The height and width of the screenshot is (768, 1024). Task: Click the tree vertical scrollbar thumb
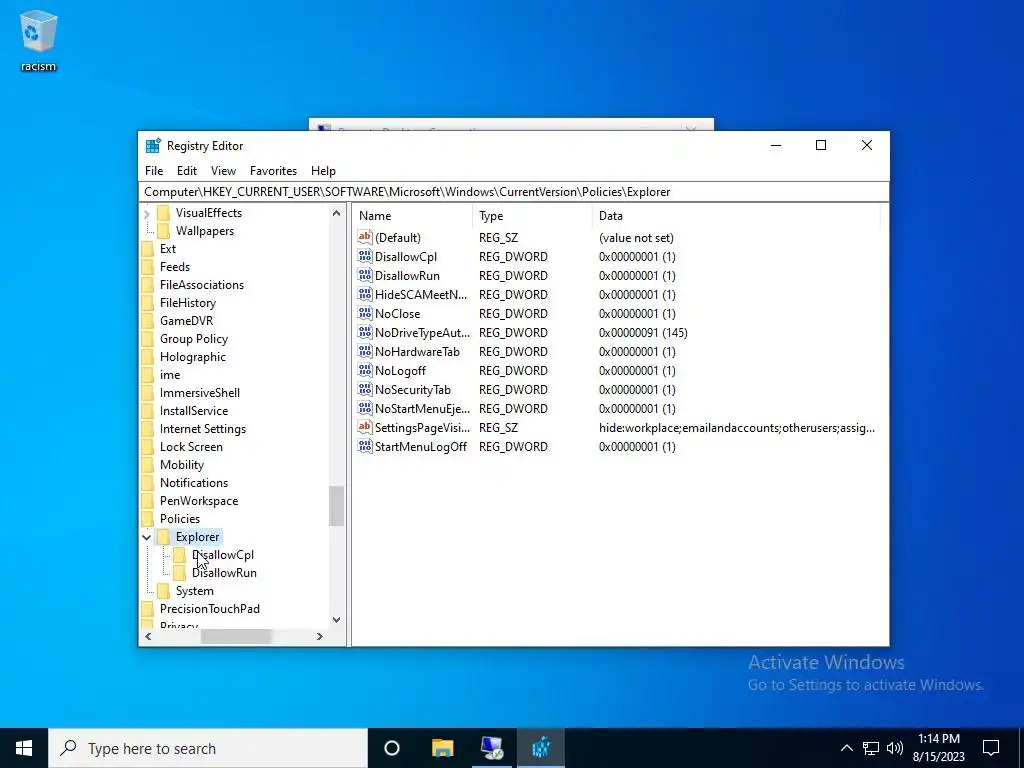point(336,506)
